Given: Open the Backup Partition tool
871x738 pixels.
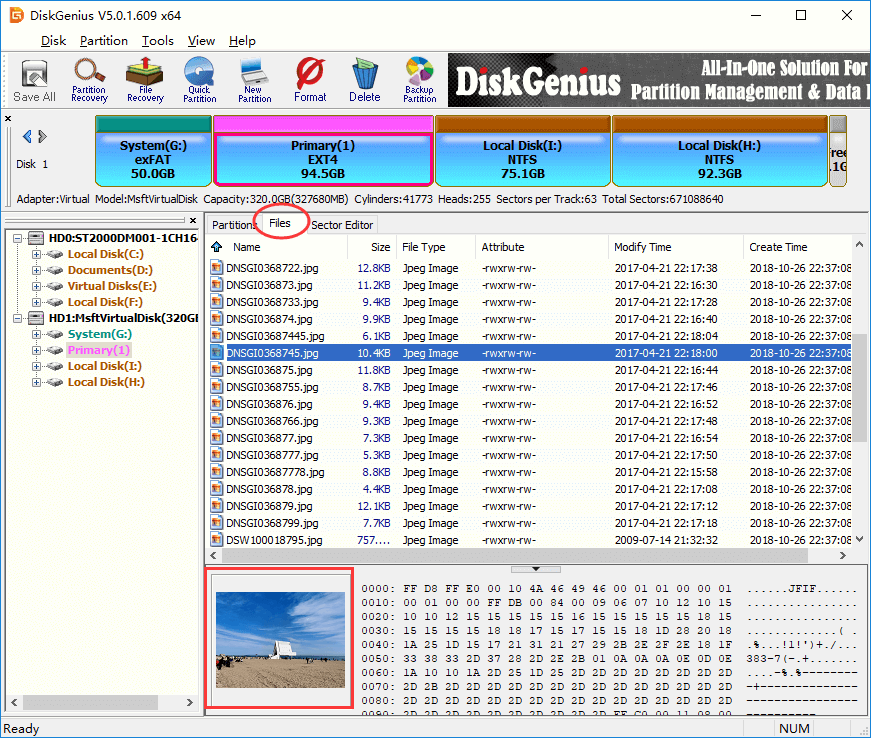Looking at the screenshot, I should tap(419, 80).
